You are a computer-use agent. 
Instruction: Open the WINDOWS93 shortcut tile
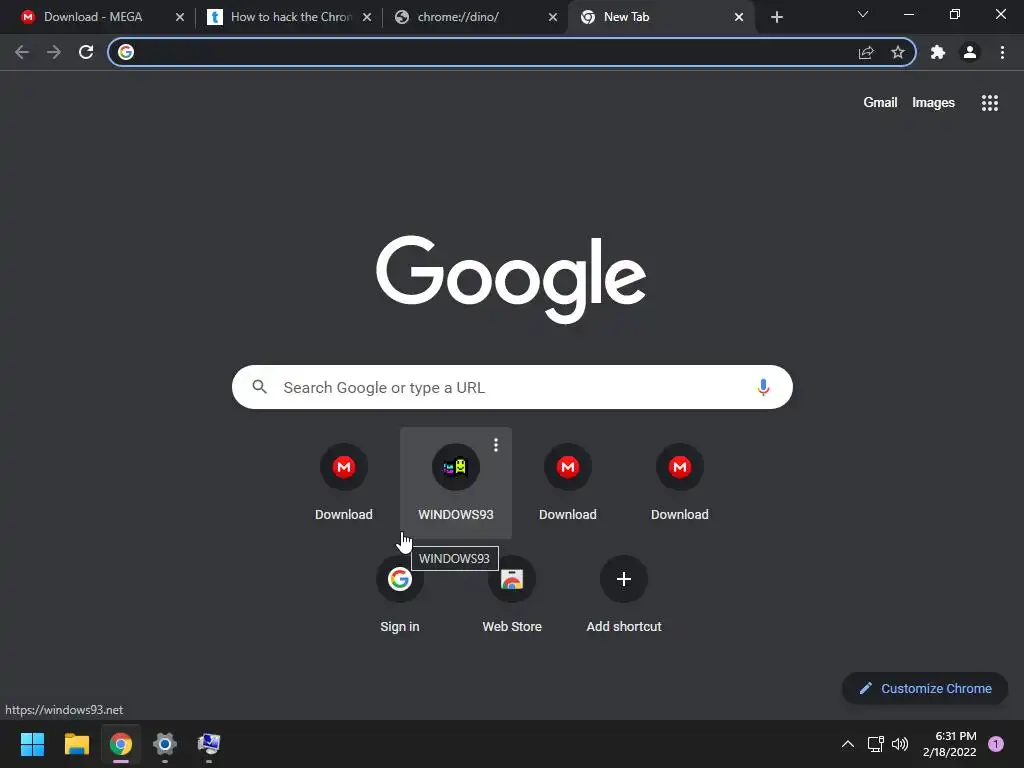coord(456,483)
